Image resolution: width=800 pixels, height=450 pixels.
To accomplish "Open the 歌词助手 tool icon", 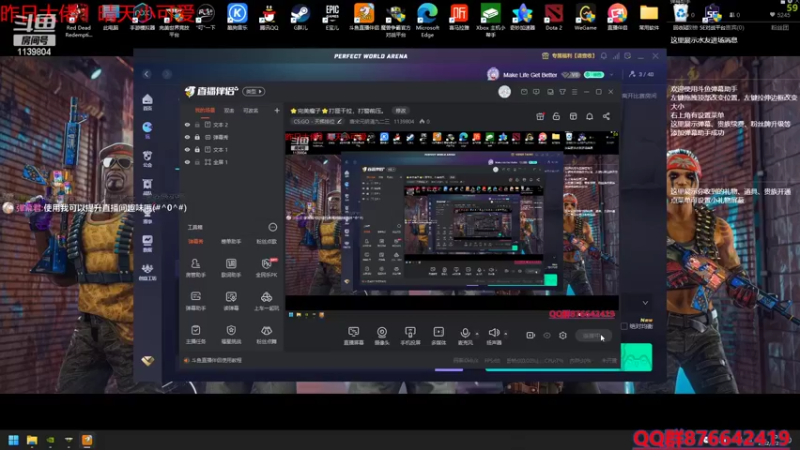I will click(x=231, y=267).
